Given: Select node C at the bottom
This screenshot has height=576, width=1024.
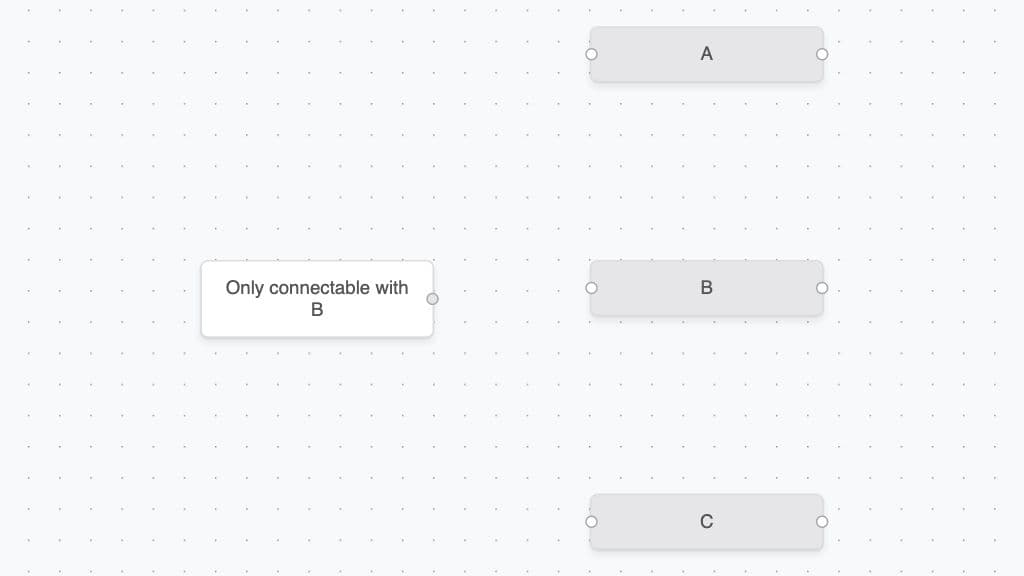Looking at the screenshot, I should click(x=707, y=522).
